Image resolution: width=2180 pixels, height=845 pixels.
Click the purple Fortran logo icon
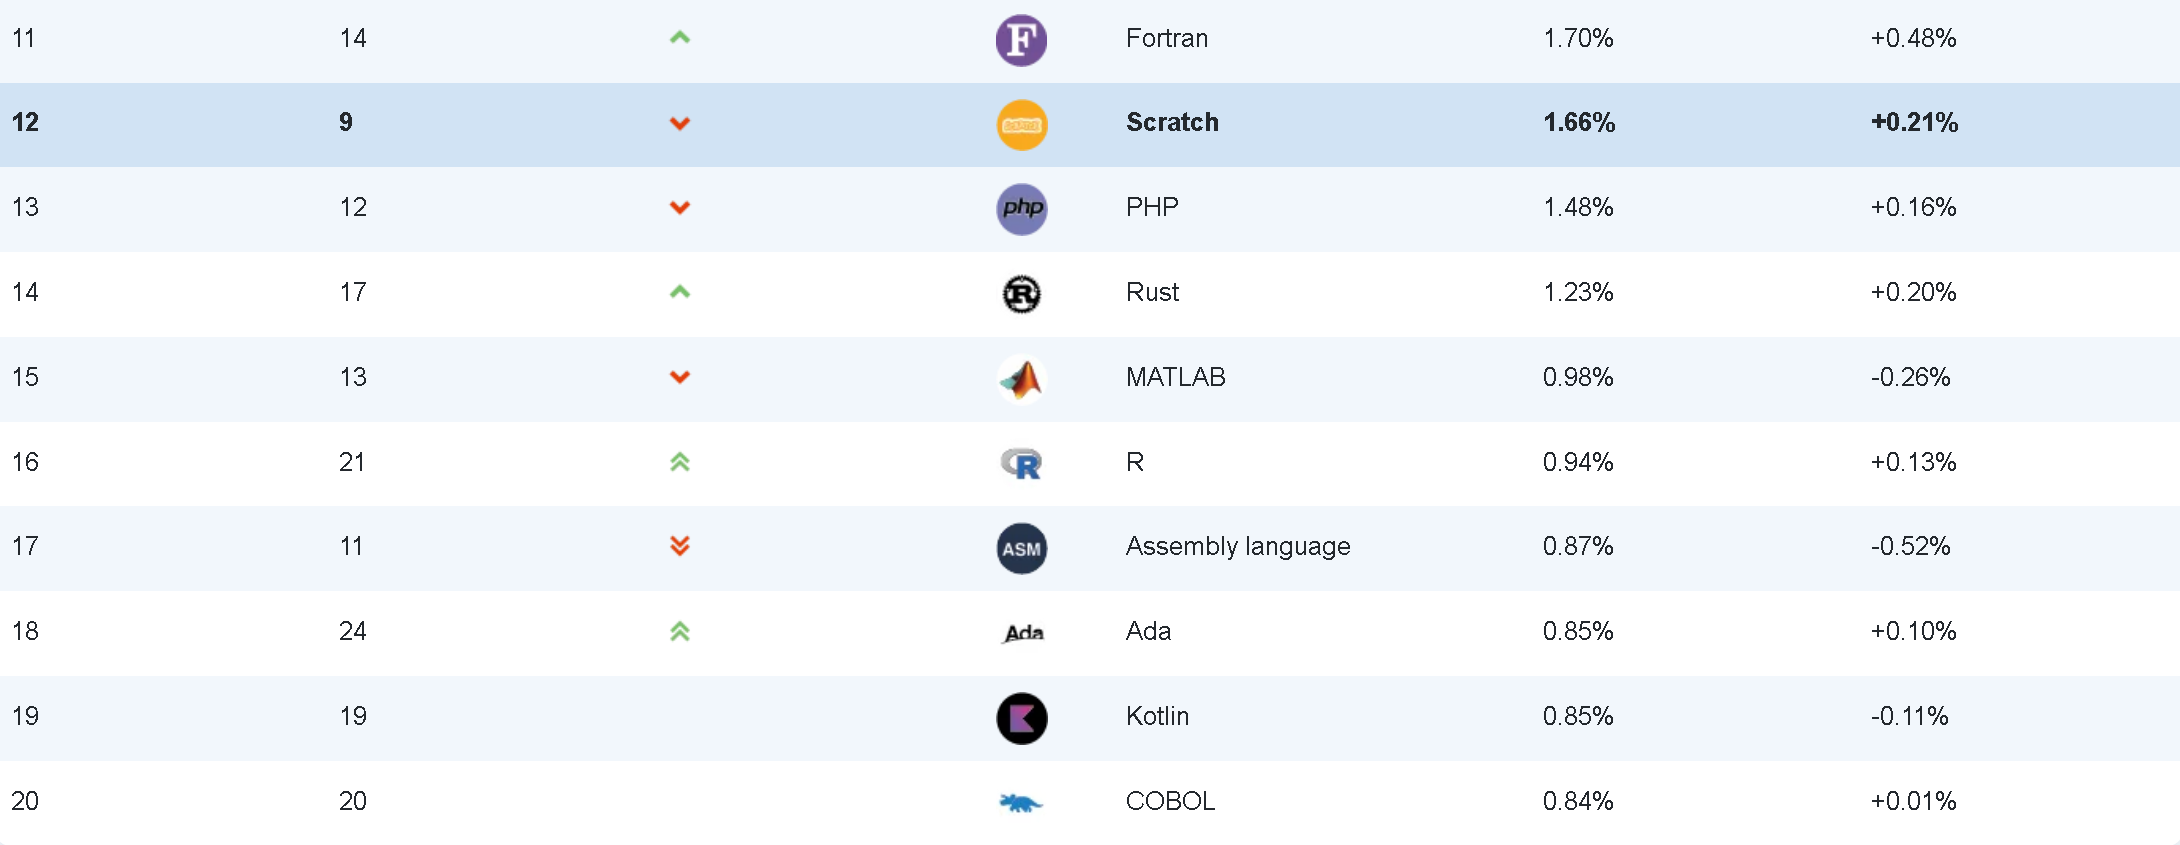pos(1021,40)
